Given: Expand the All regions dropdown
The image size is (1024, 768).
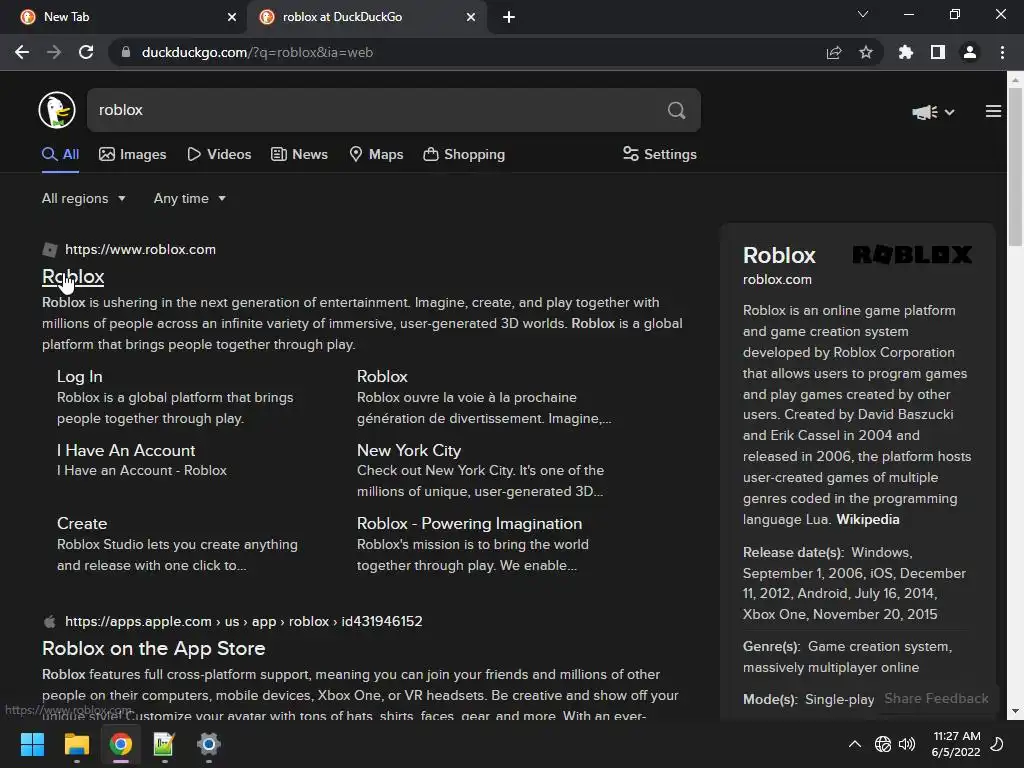Looking at the screenshot, I should tap(84, 199).
